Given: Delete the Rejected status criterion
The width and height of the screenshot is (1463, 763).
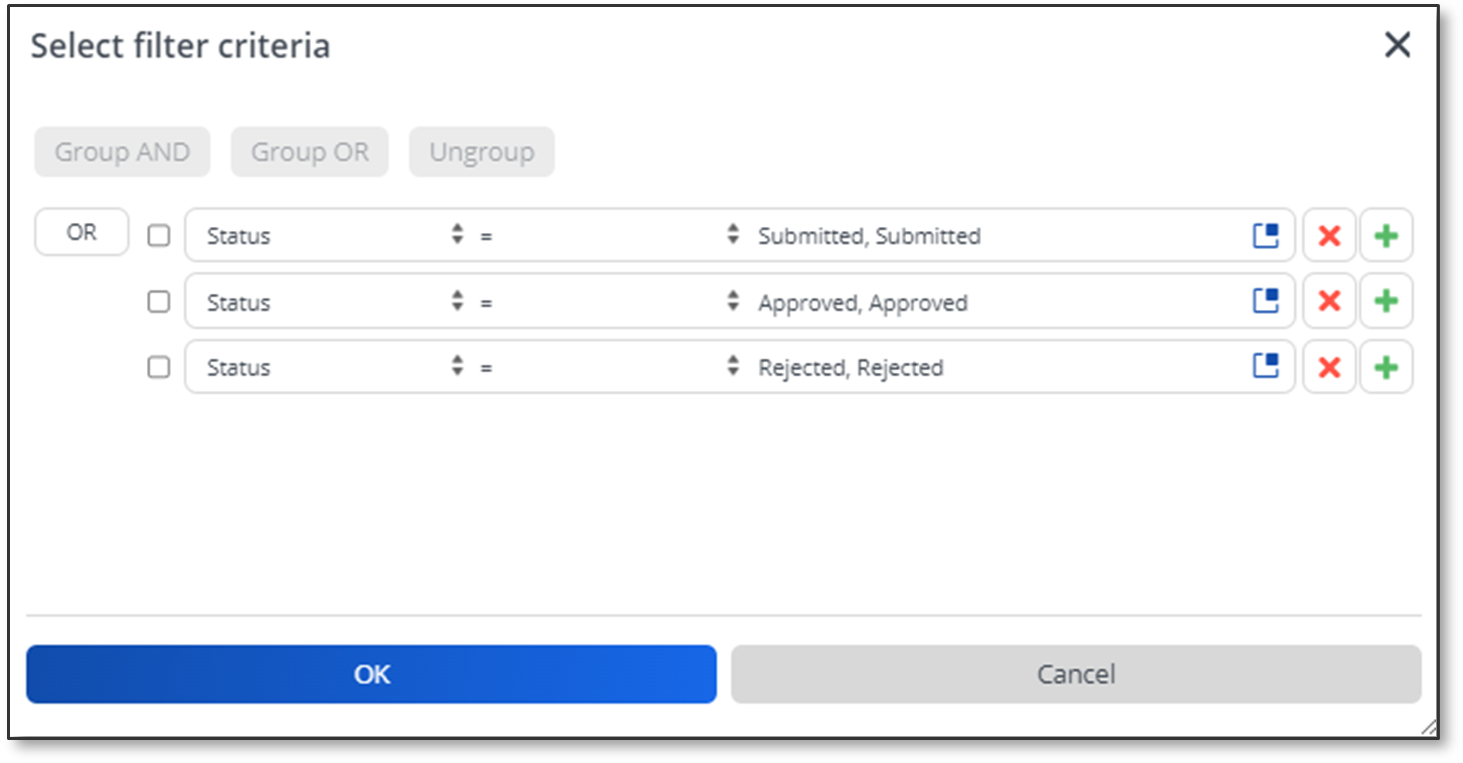Looking at the screenshot, I should (x=1329, y=367).
